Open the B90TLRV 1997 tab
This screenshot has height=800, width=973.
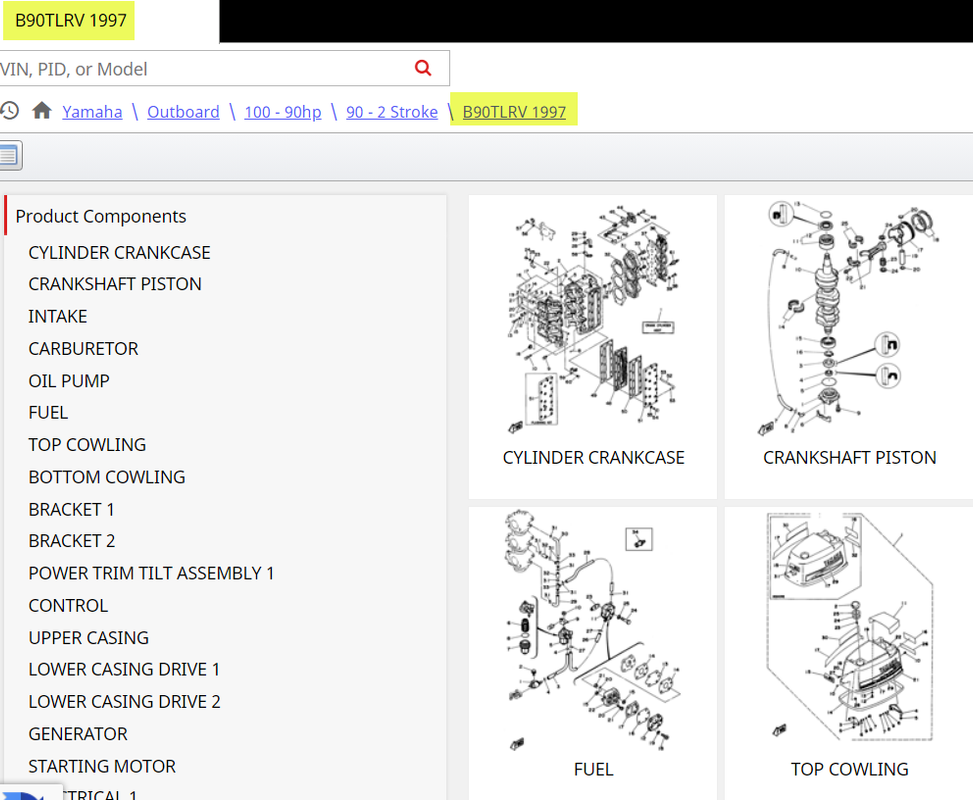coord(71,20)
